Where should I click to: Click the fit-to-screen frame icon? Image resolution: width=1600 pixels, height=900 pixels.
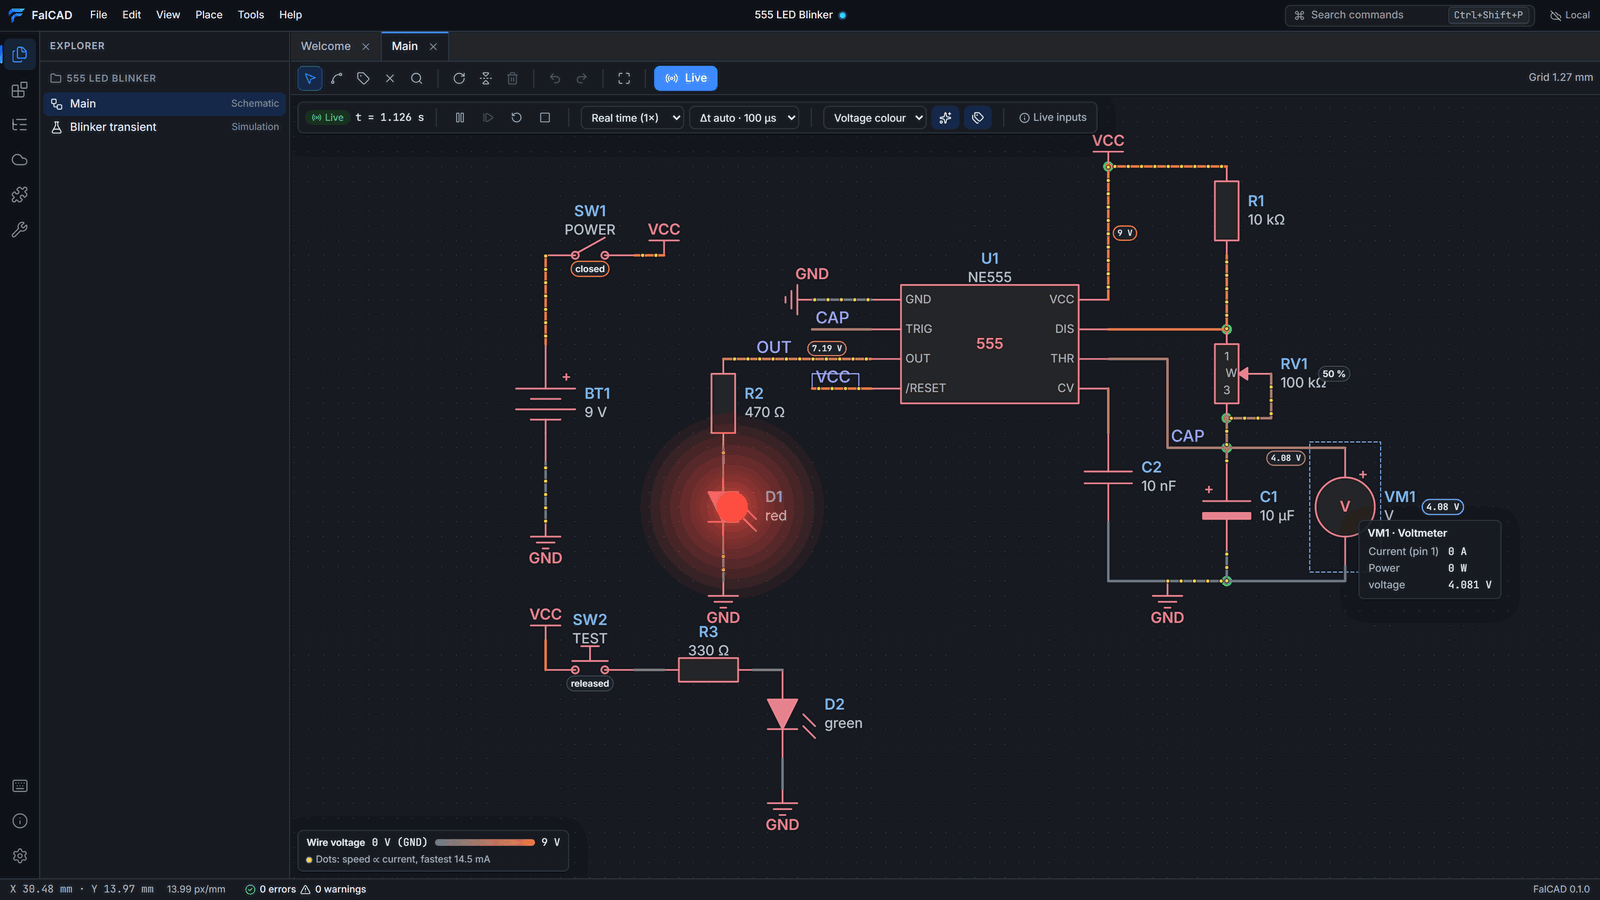click(624, 78)
